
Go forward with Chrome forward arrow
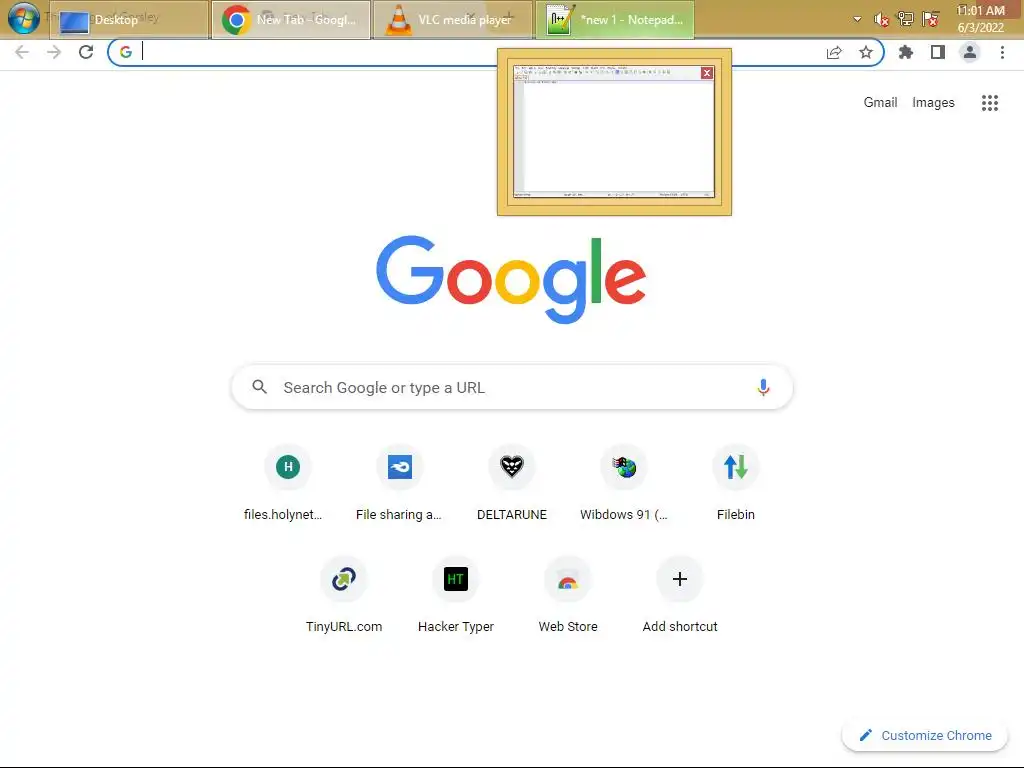(x=54, y=52)
